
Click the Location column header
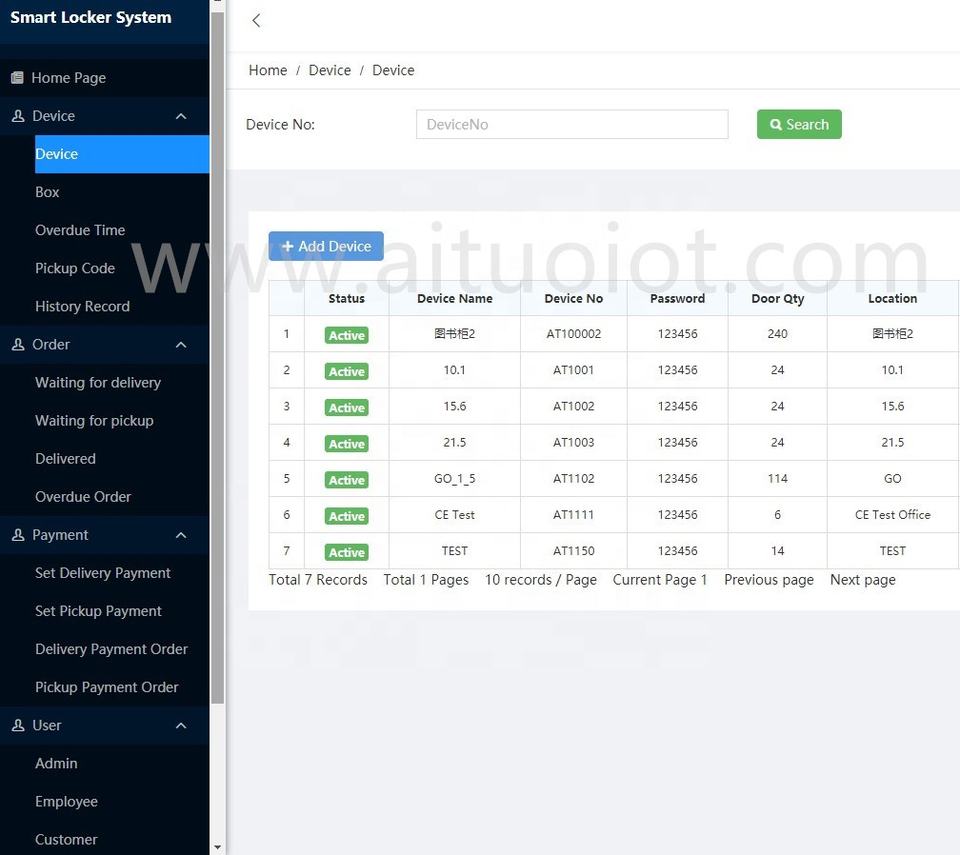pyautogui.click(x=893, y=298)
